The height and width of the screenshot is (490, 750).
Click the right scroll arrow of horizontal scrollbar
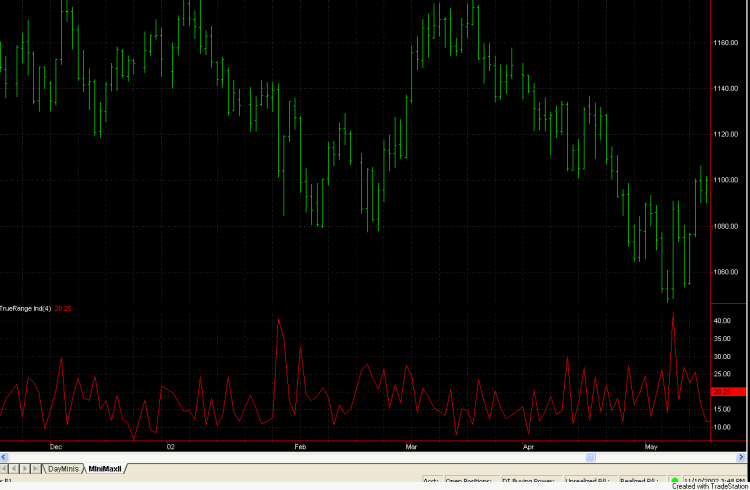coord(741,457)
